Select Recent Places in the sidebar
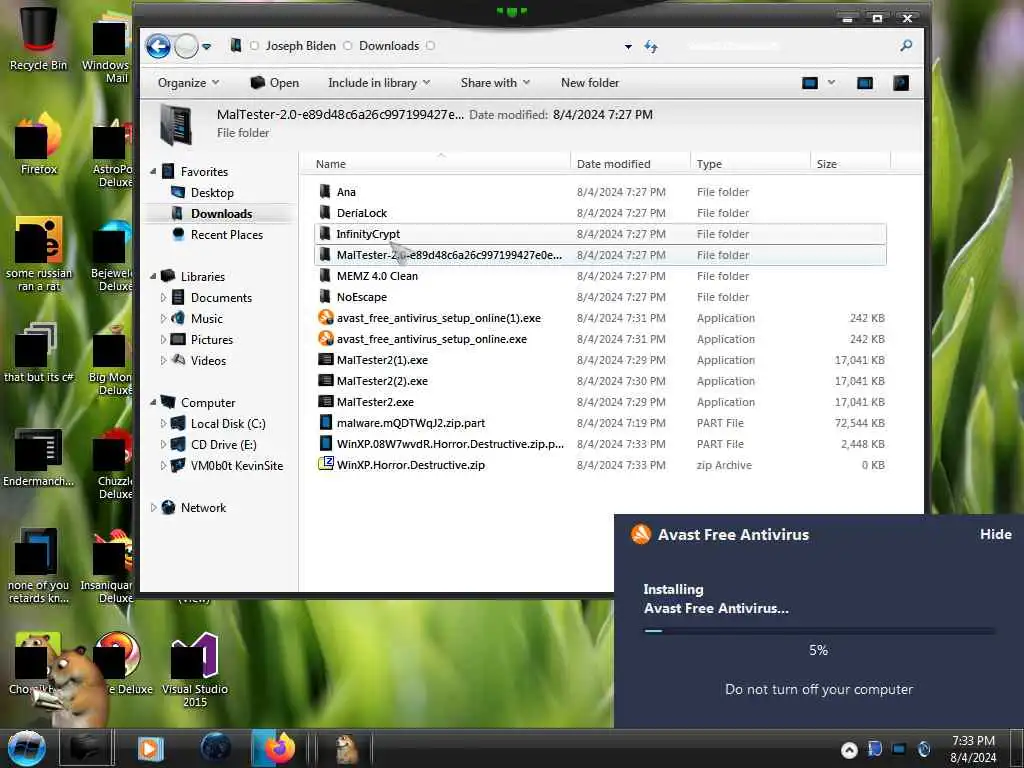Image resolution: width=1024 pixels, height=768 pixels. pyautogui.click(x=226, y=234)
